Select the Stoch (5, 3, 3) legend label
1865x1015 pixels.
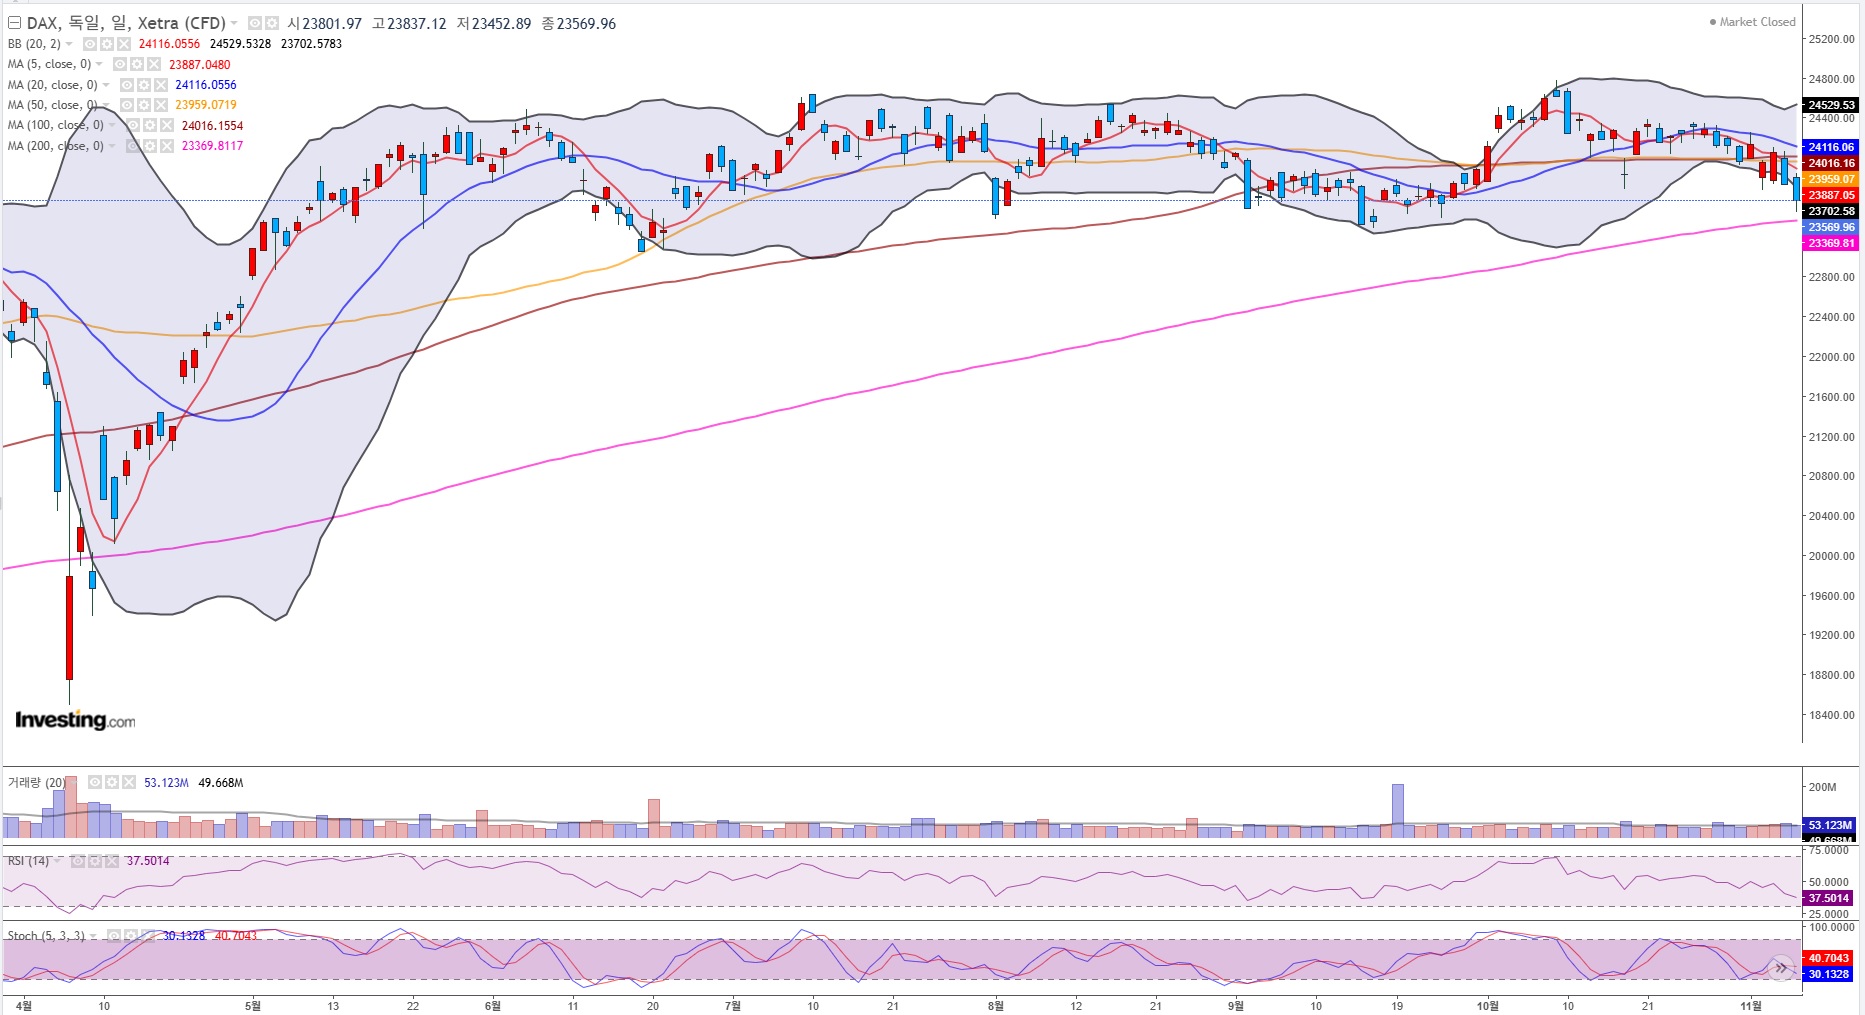pos(46,936)
